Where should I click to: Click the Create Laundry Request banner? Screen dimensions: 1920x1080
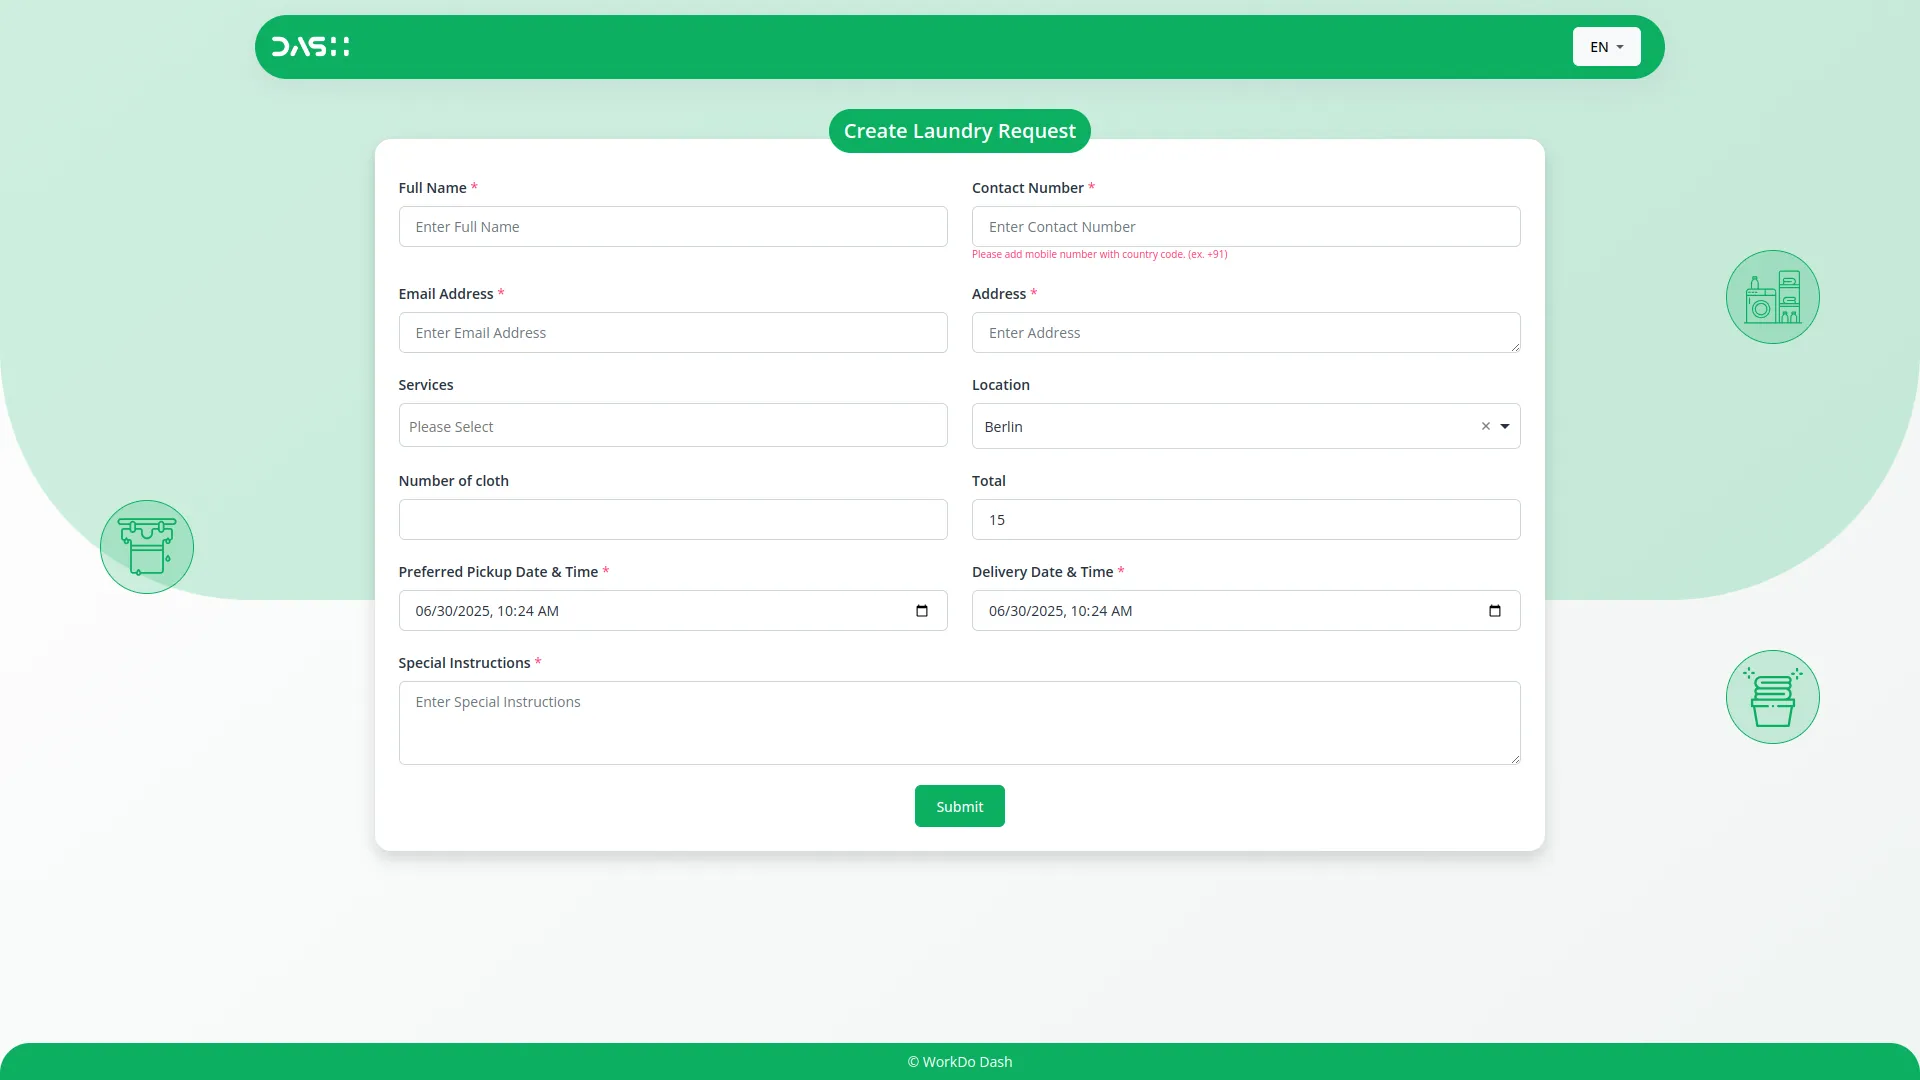click(x=959, y=131)
